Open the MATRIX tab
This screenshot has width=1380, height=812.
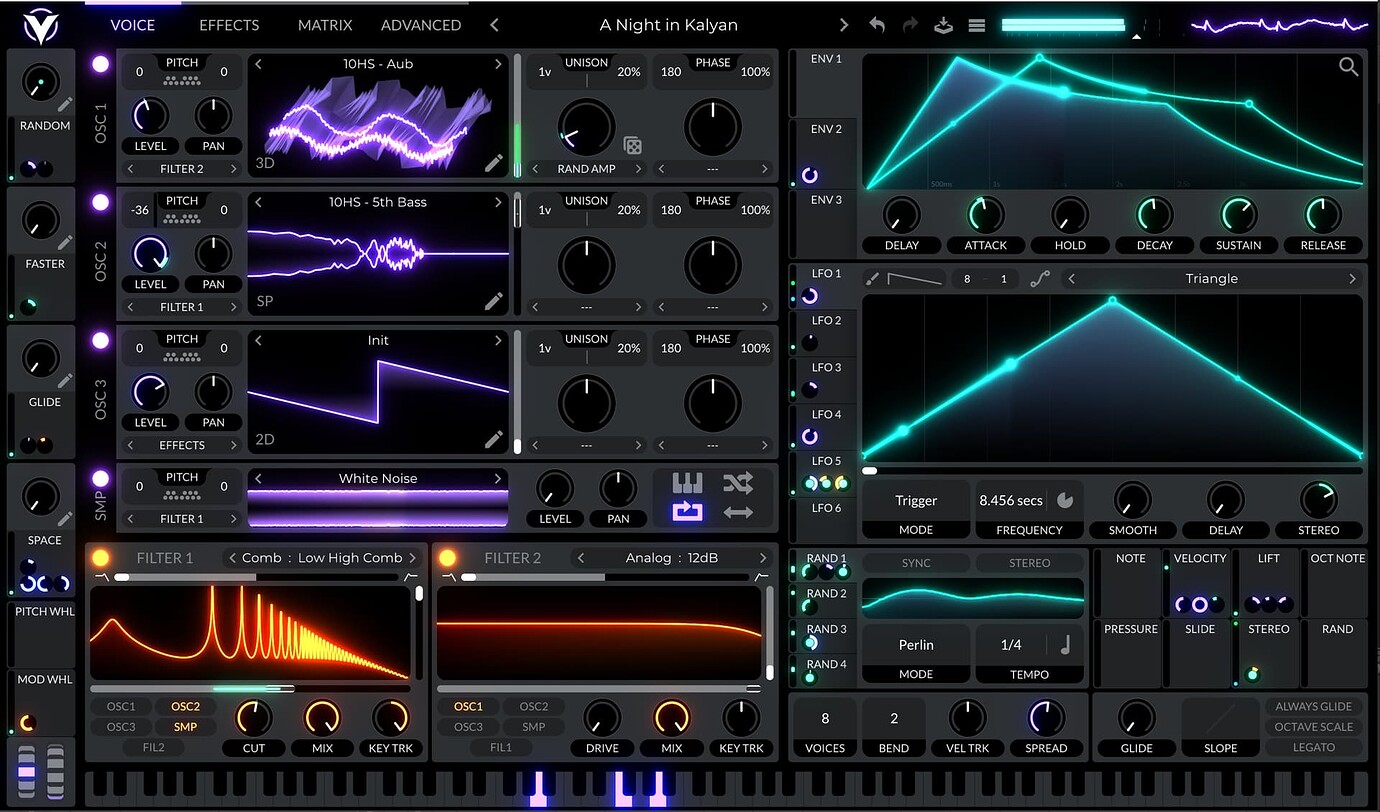324,25
